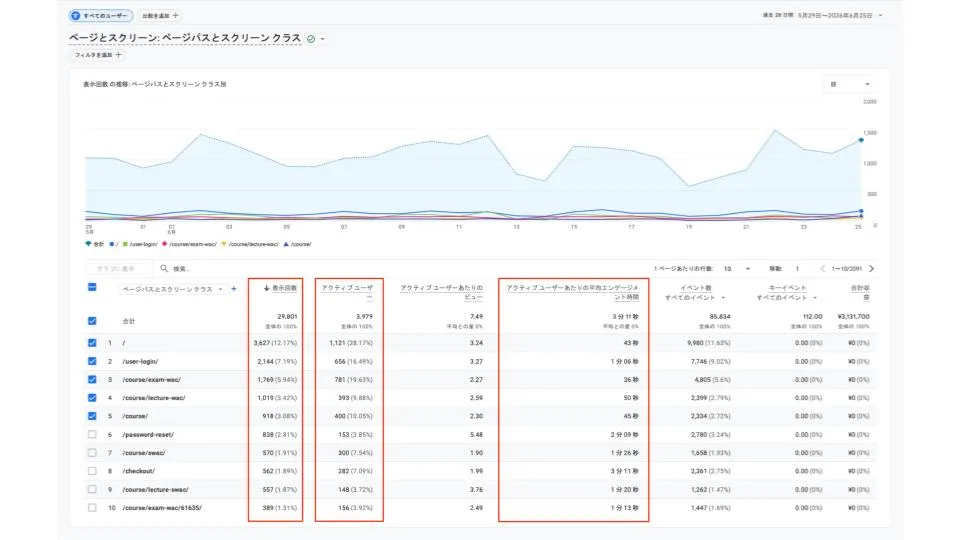Click the イベント数 column header

point(696,288)
